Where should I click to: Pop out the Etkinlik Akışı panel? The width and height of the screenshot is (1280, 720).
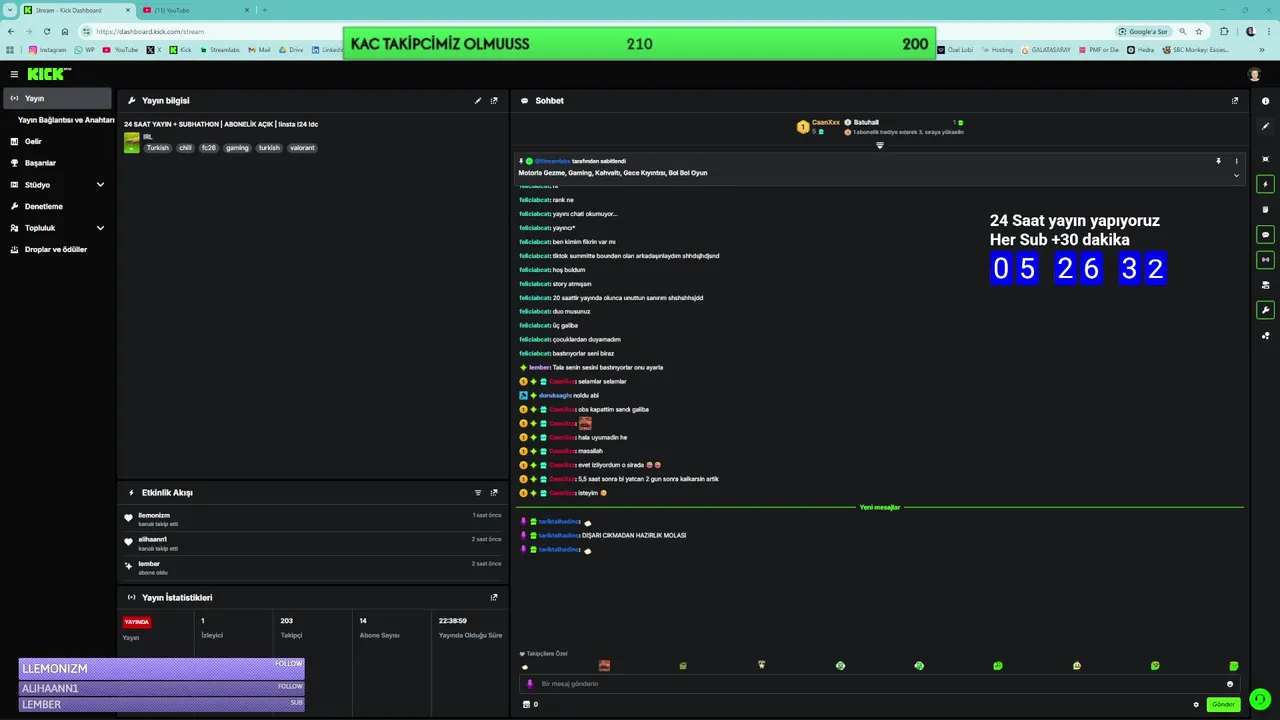(494, 493)
